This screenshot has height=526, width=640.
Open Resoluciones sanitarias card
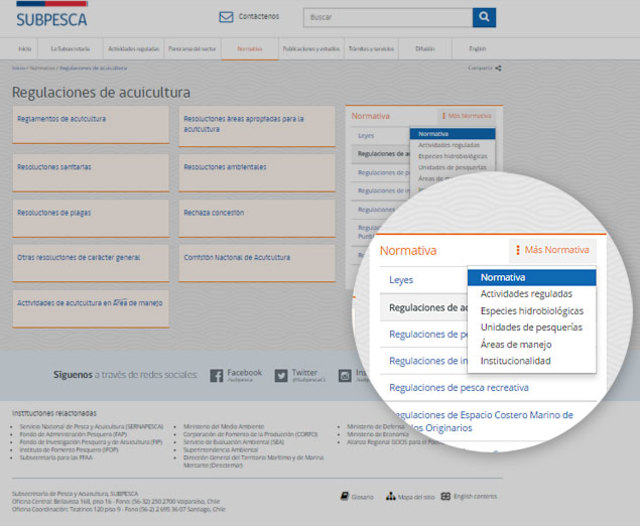pyautogui.click(x=91, y=173)
